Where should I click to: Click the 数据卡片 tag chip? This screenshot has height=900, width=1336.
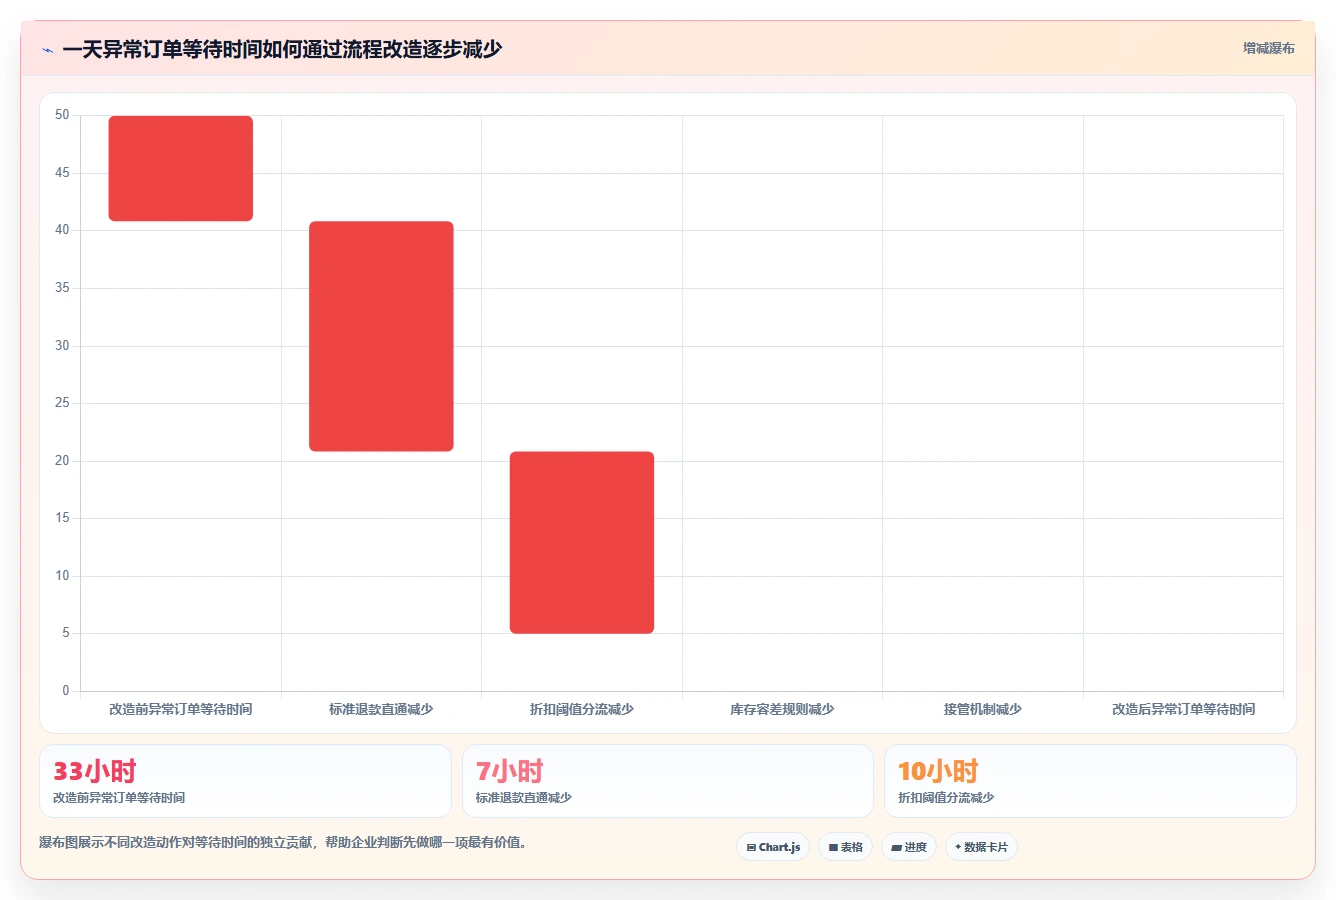pos(981,847)
